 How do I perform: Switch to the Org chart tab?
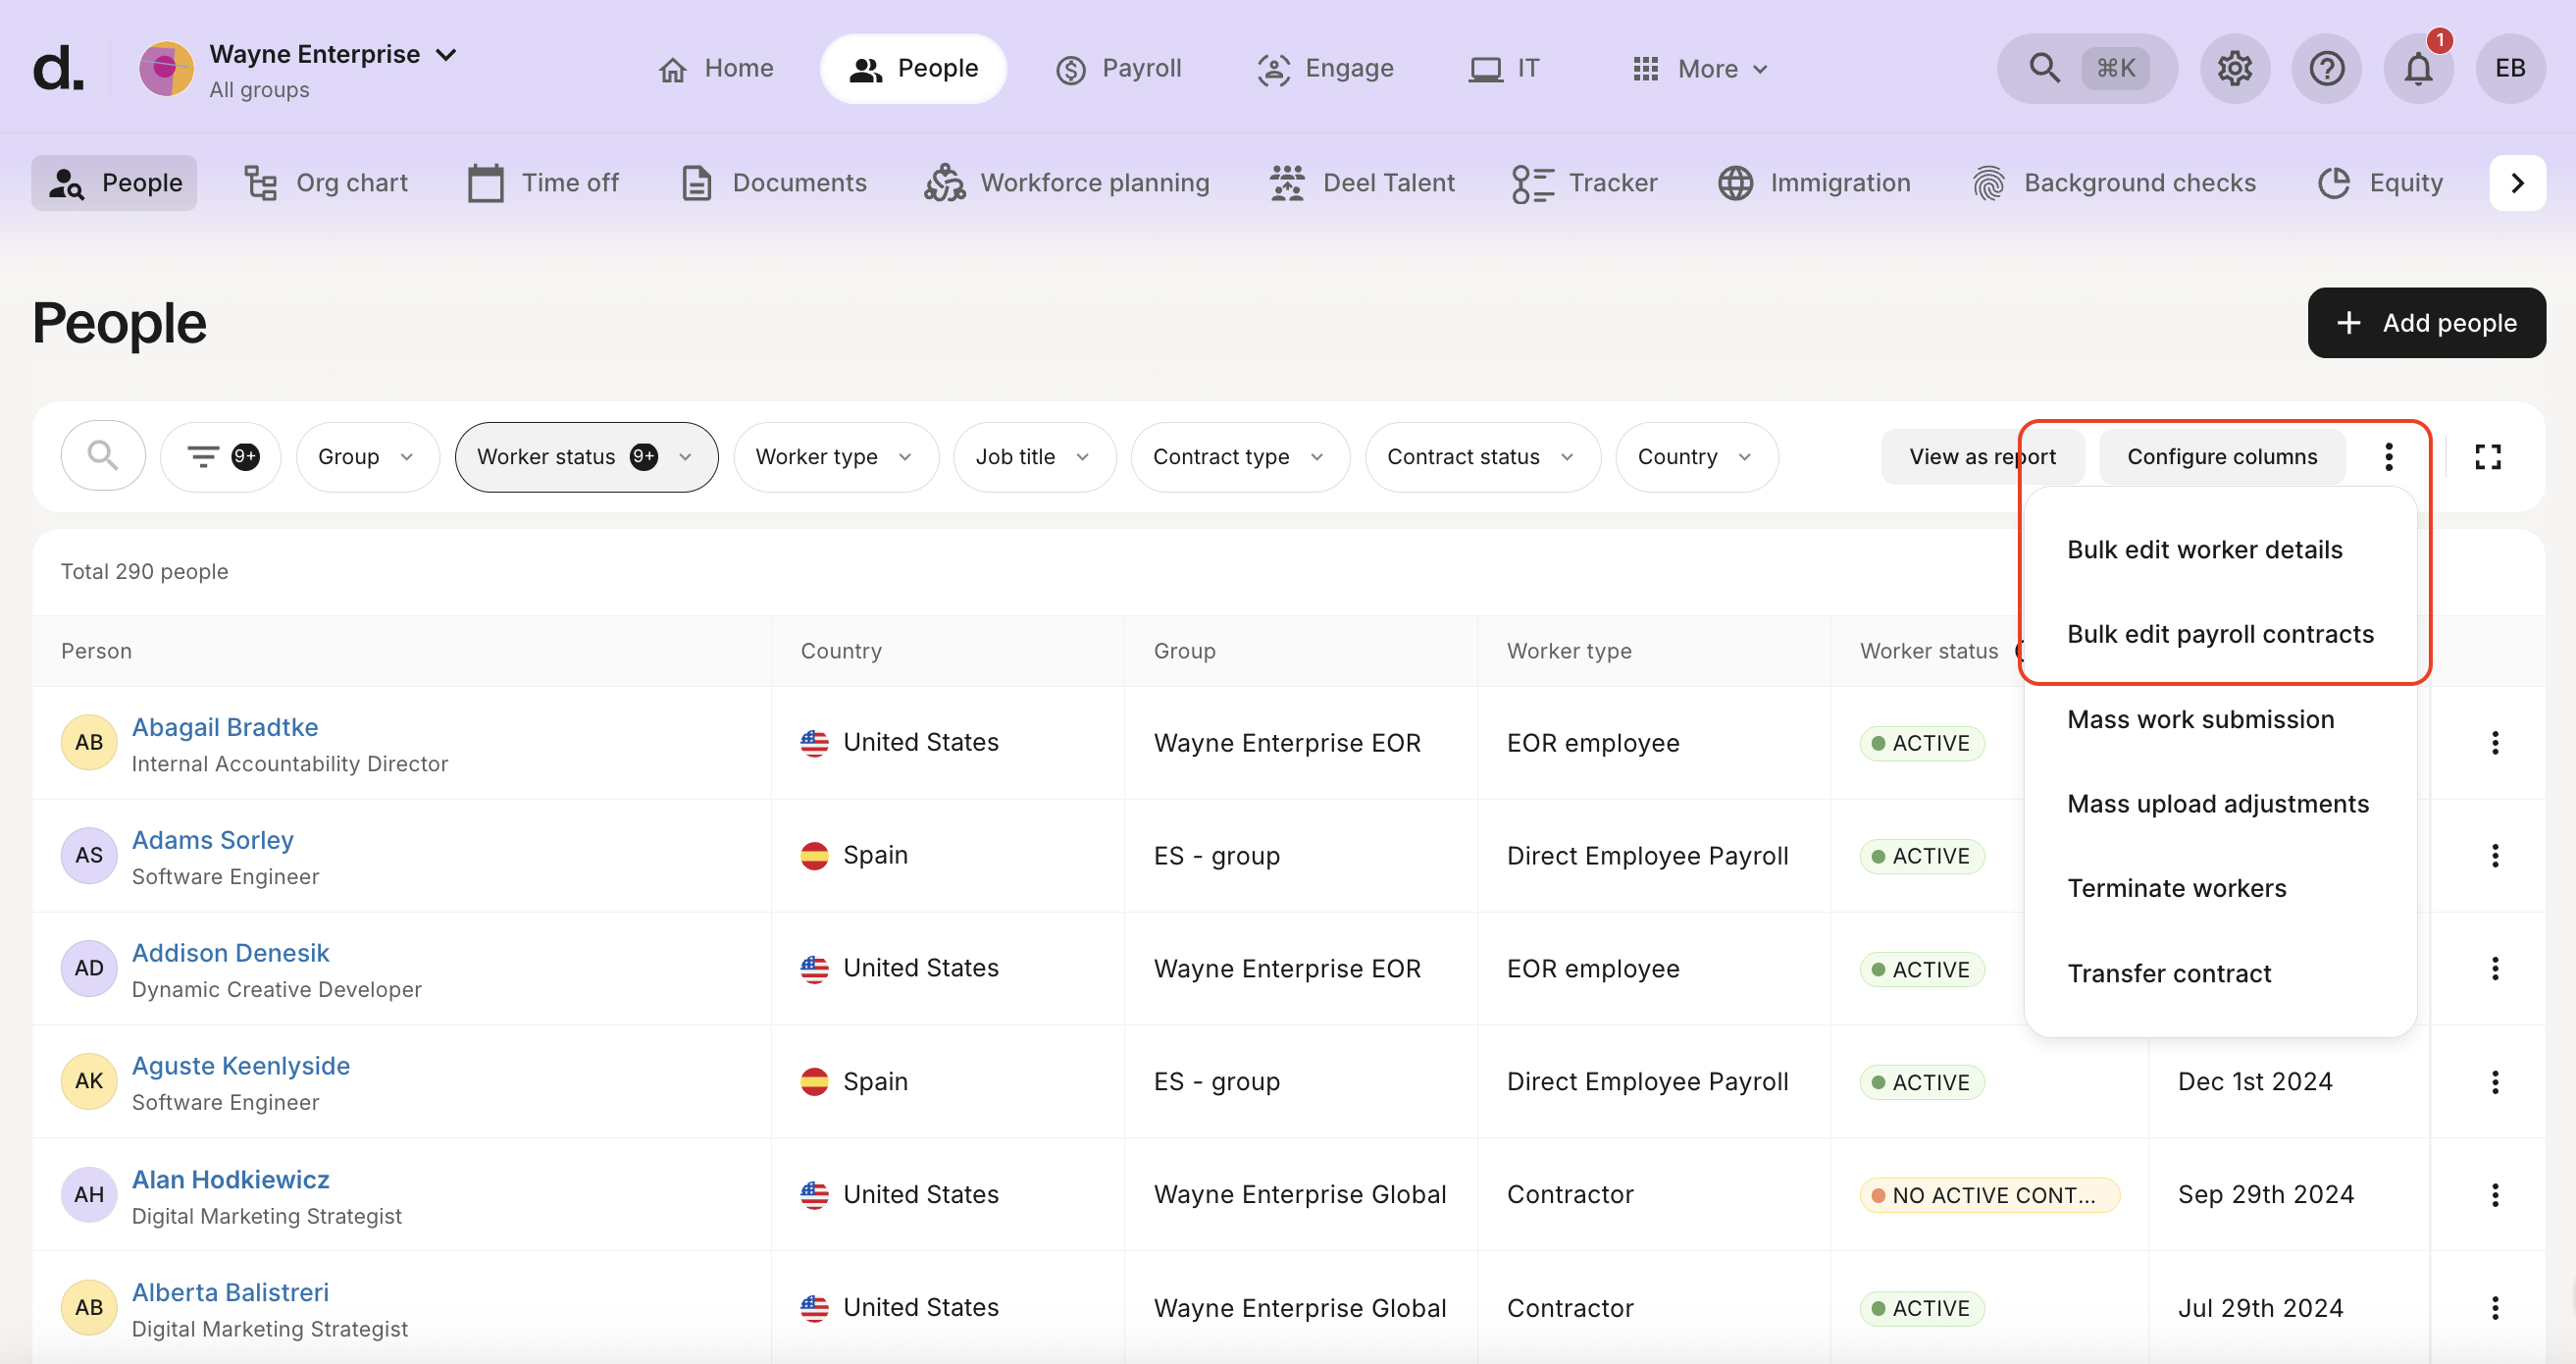click(327, 183)
